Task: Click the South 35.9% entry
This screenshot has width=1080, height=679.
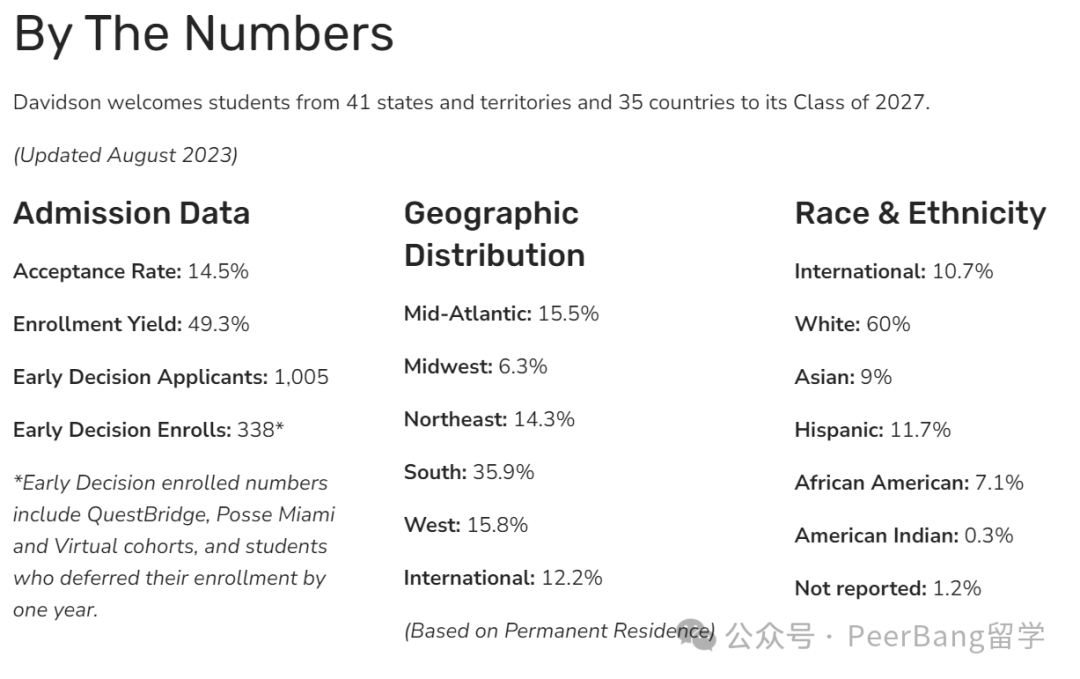Action: point(469,472)
